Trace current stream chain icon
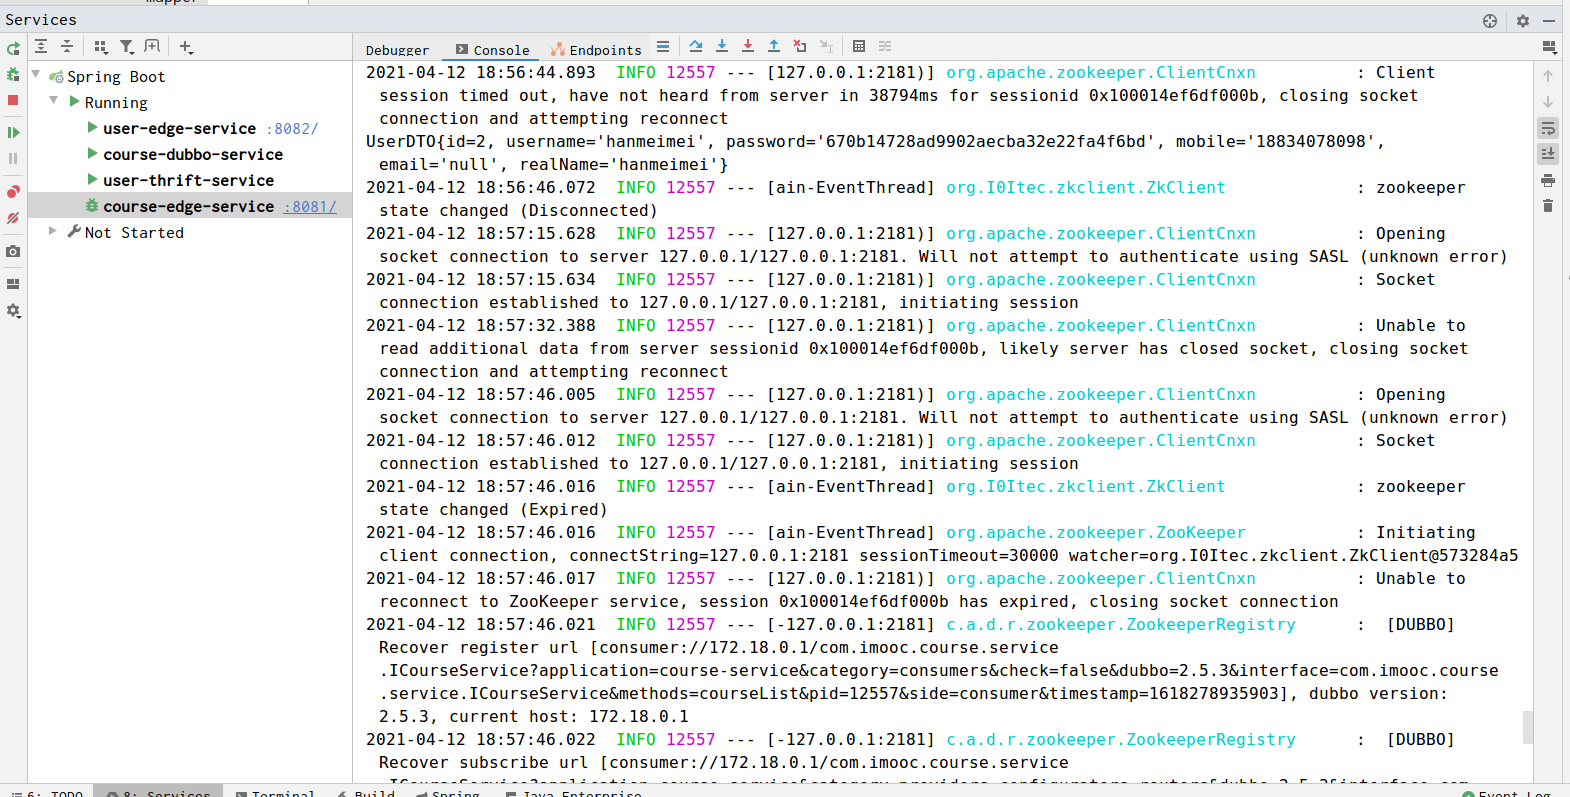The height and width of the screenshot is (797, 1570). [x=885, y=46]
